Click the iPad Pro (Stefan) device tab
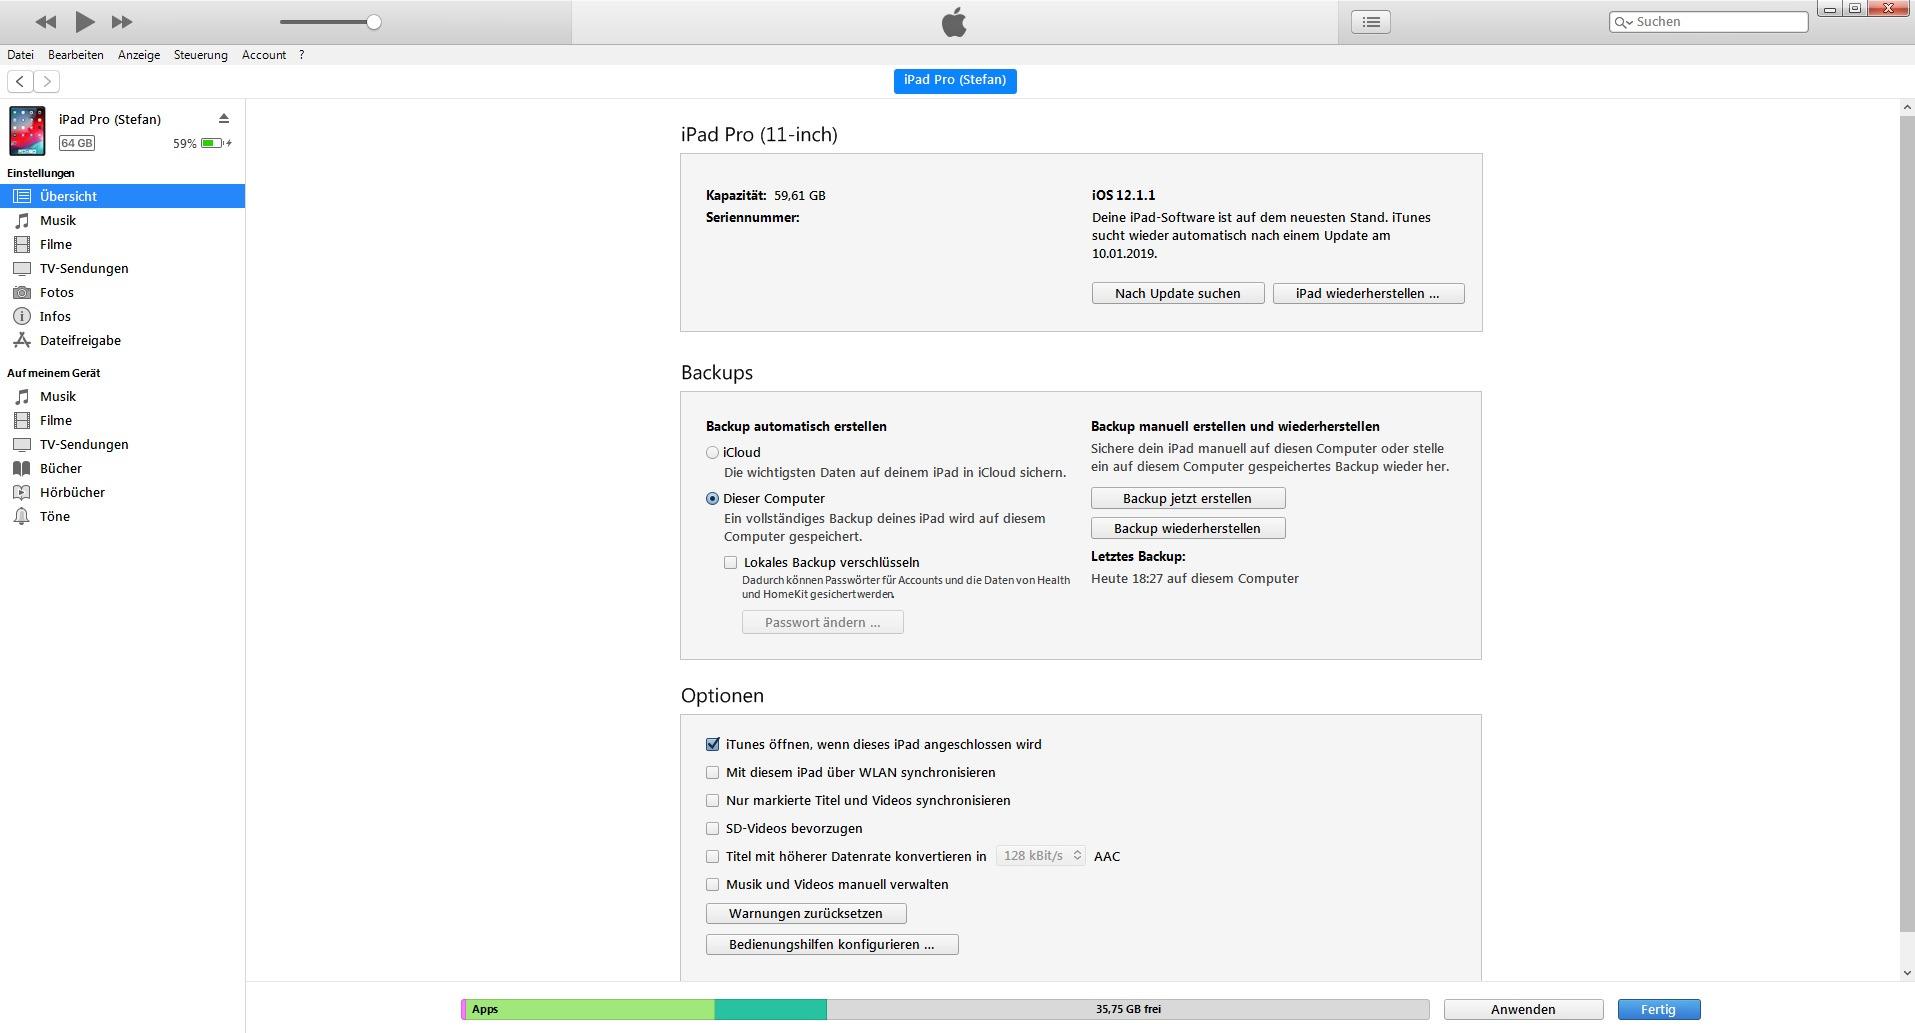 click(x=955, y=80)
